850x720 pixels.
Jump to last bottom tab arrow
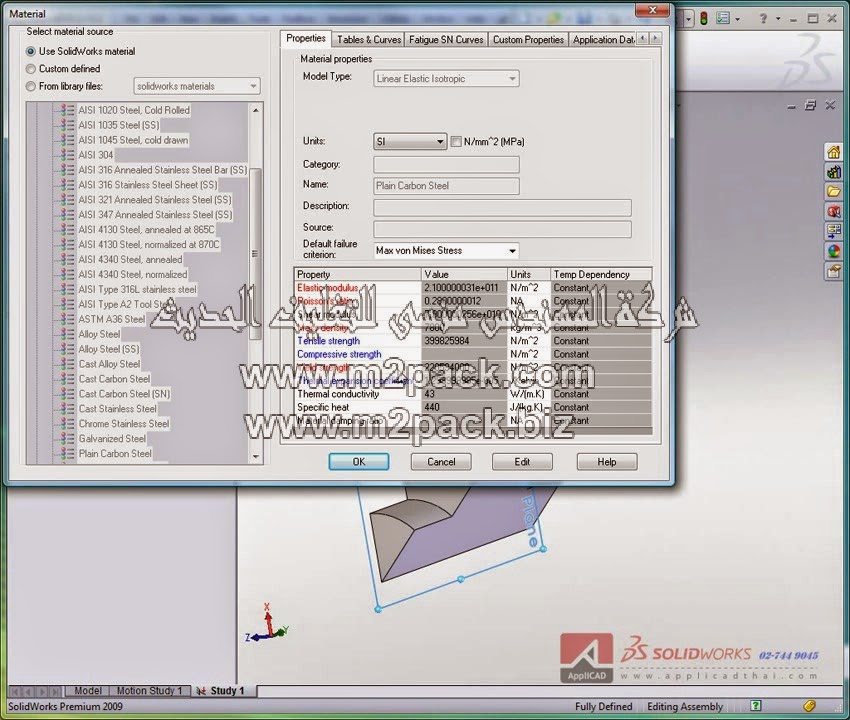pos(55,691)
